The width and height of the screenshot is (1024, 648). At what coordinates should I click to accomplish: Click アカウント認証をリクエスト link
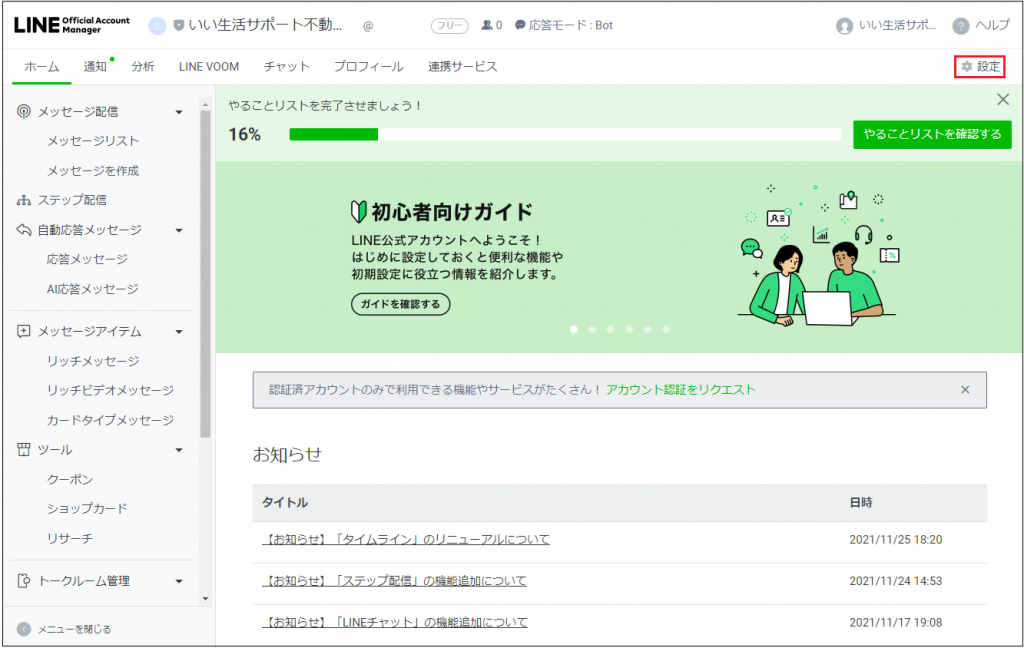(680, 390)
